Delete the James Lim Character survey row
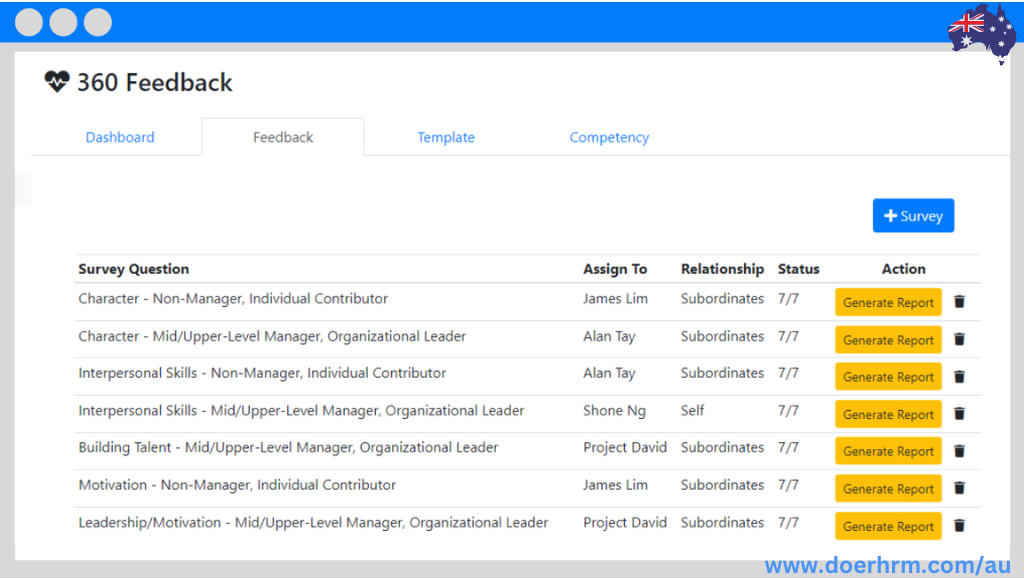The image size is (1024, 579). click(x=959, y=302)
